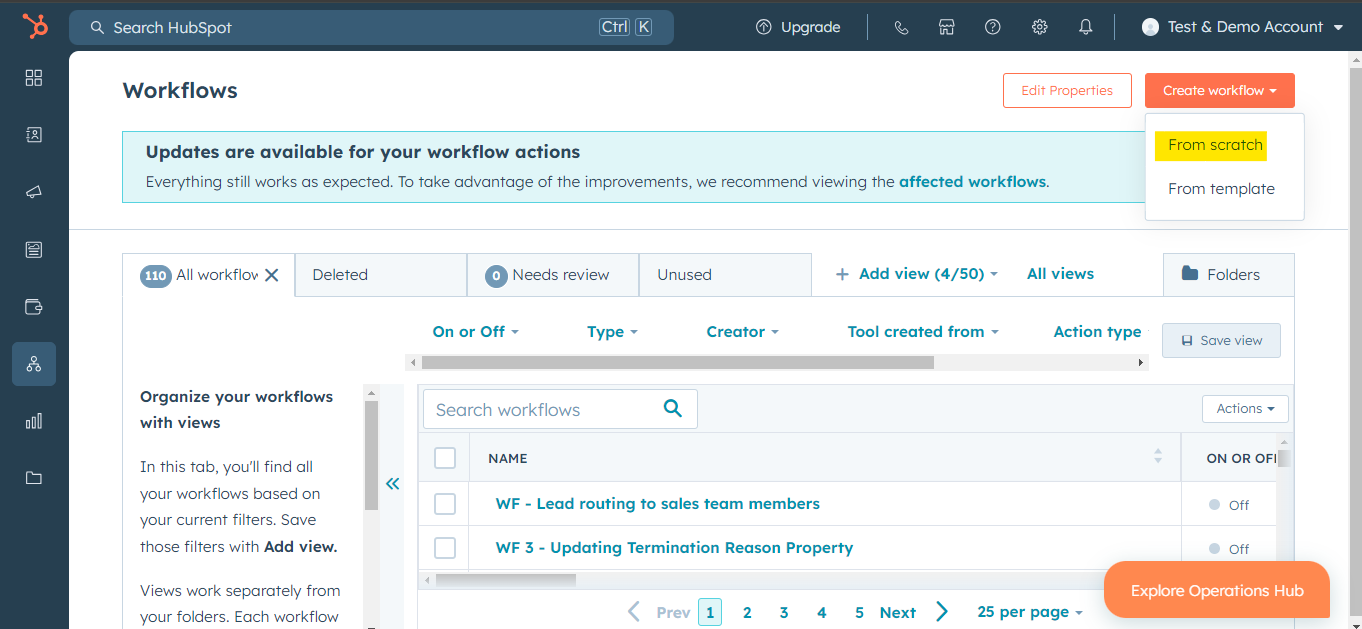Viewport: 1362px width, 629px height.
Task: Open the Contacts icon in the sidebar
Action: [33, 134]
